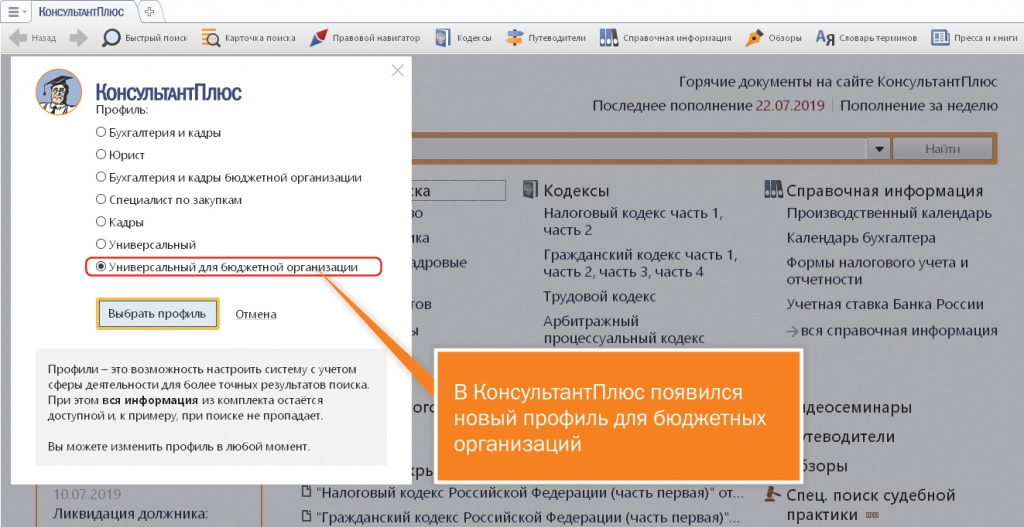Open the Dictionary of Terms icon

click(x=825, y=38)
